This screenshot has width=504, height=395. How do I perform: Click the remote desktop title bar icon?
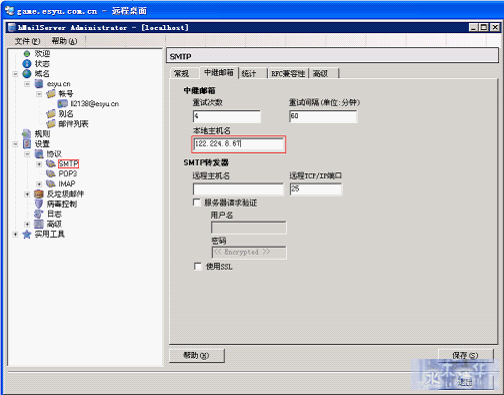click(x=10, y=11)
